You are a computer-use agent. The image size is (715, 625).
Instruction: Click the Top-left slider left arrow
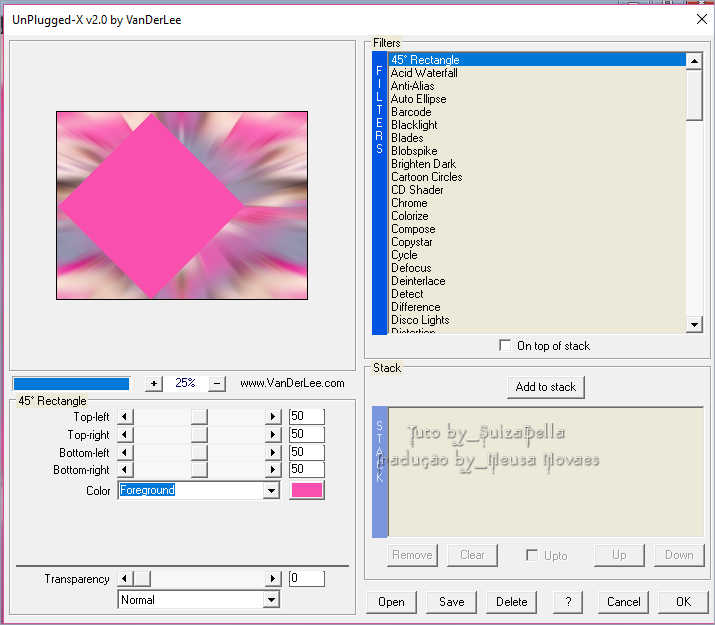click(125, 416)
